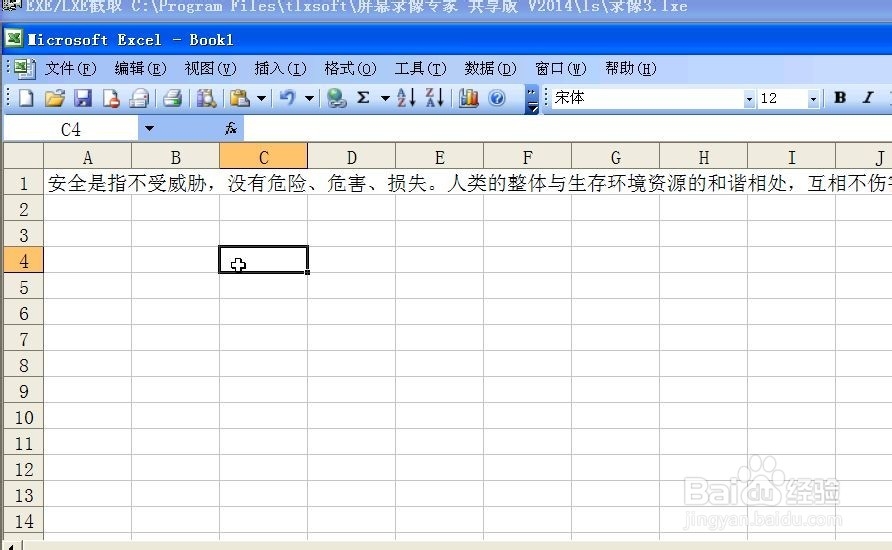The height and width of the screenshot is (550, 892).
Task: Click the New blank workbook icon
Action: 26,98
